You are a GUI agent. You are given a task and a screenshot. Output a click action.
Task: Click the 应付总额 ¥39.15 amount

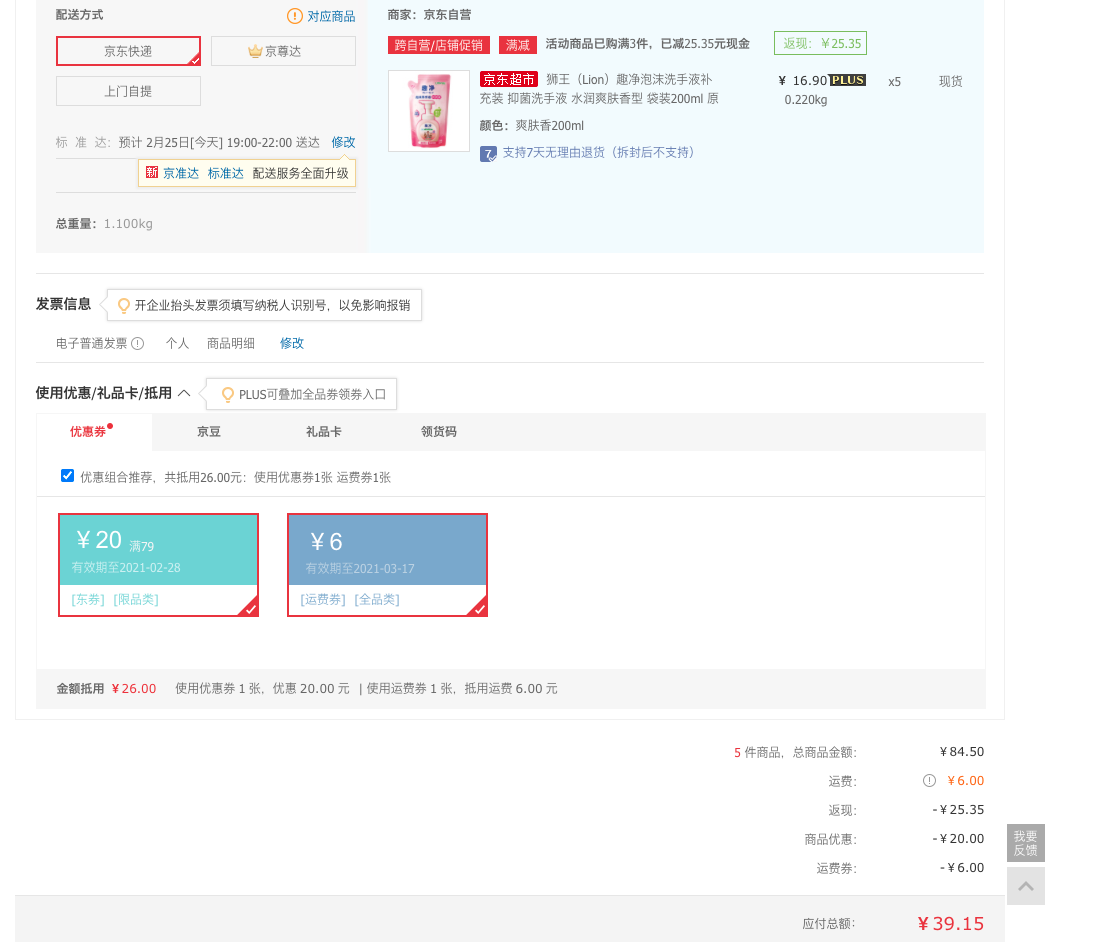click(x=950, y=924)
